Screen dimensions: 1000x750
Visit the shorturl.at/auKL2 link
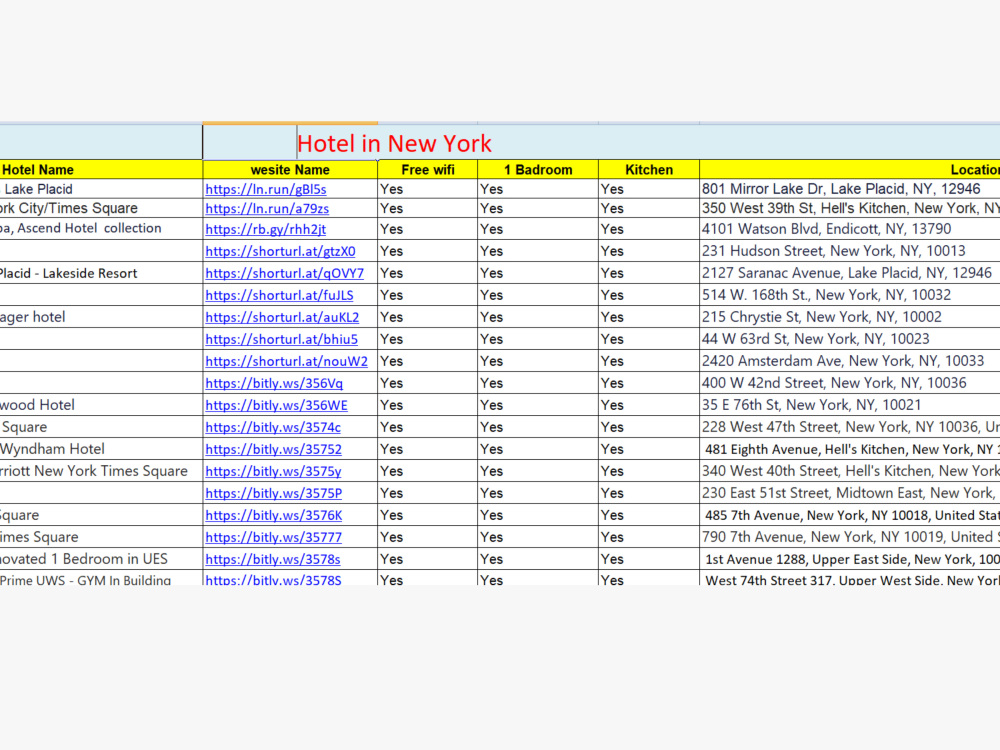pyautogui.click(x=282, y=317)
